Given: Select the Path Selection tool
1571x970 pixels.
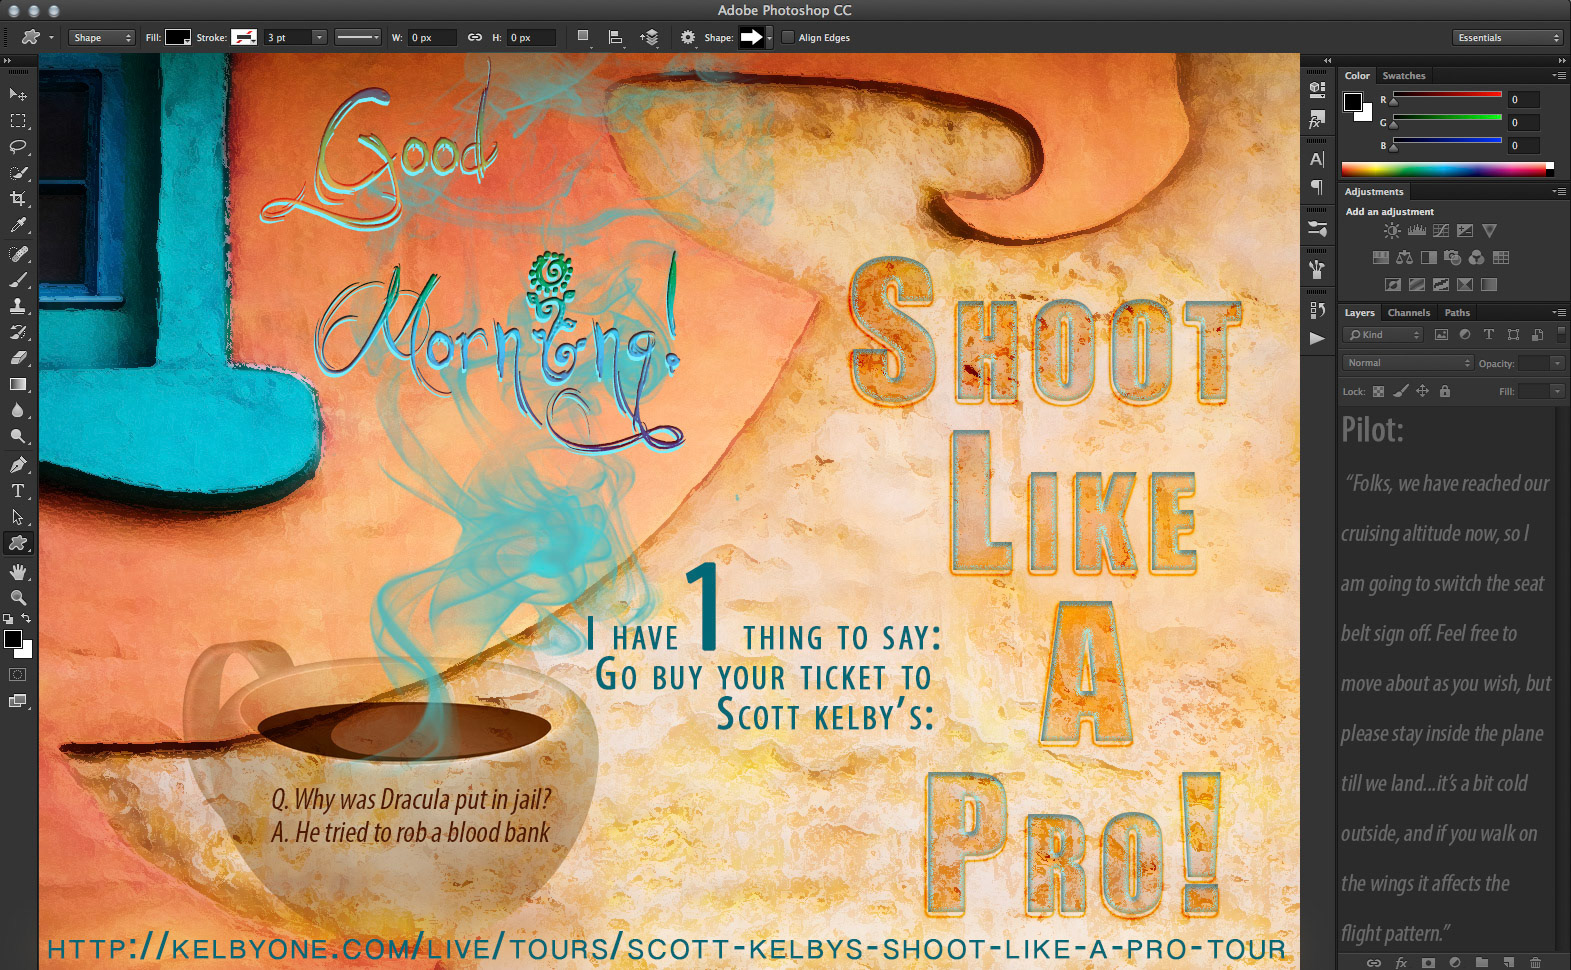Looking at the screenshot, I should click(18, 517).
